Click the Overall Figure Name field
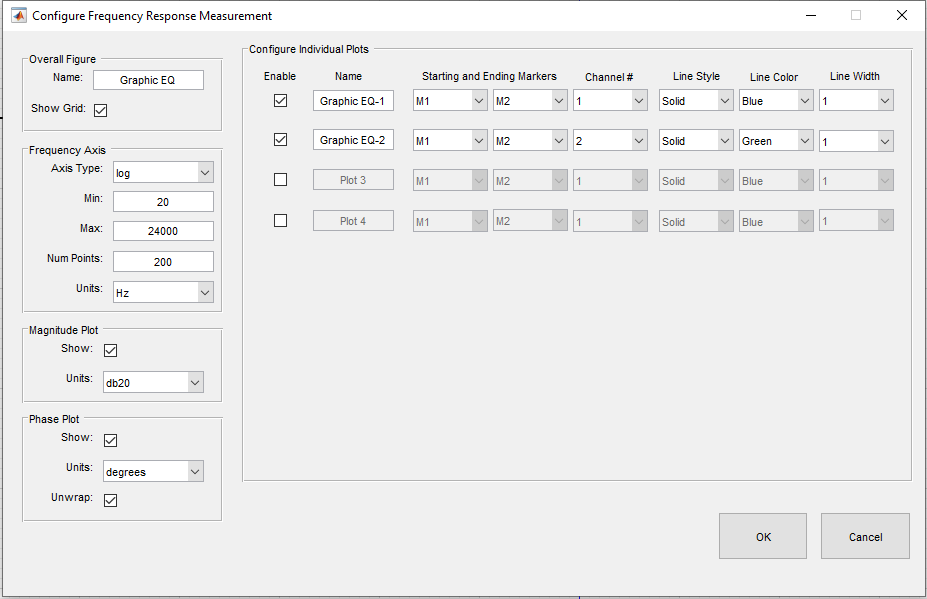This screenshot has height=599, width=927. 148,80
